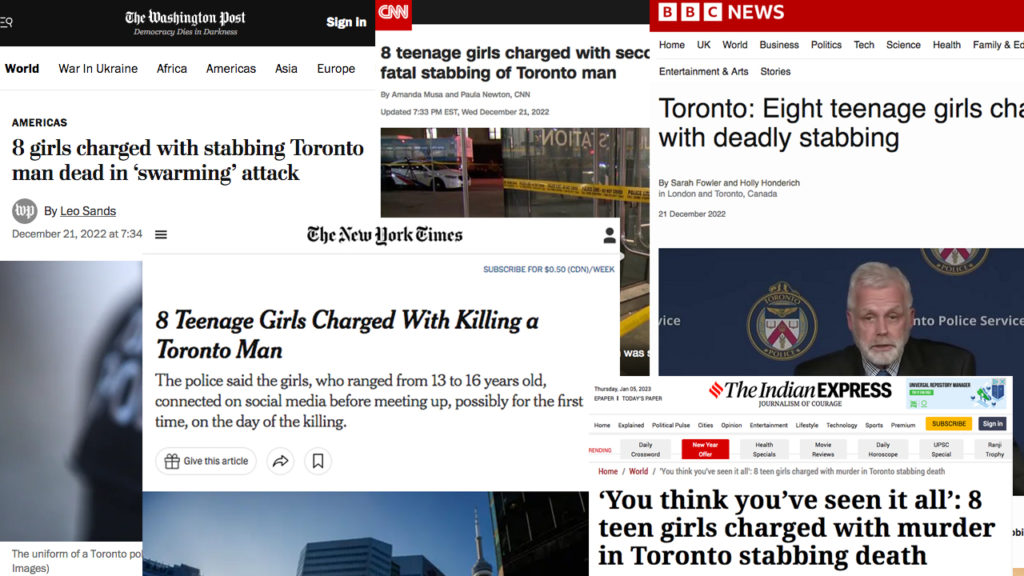Click the Washington Post author avatar icon

click(24, 211)
